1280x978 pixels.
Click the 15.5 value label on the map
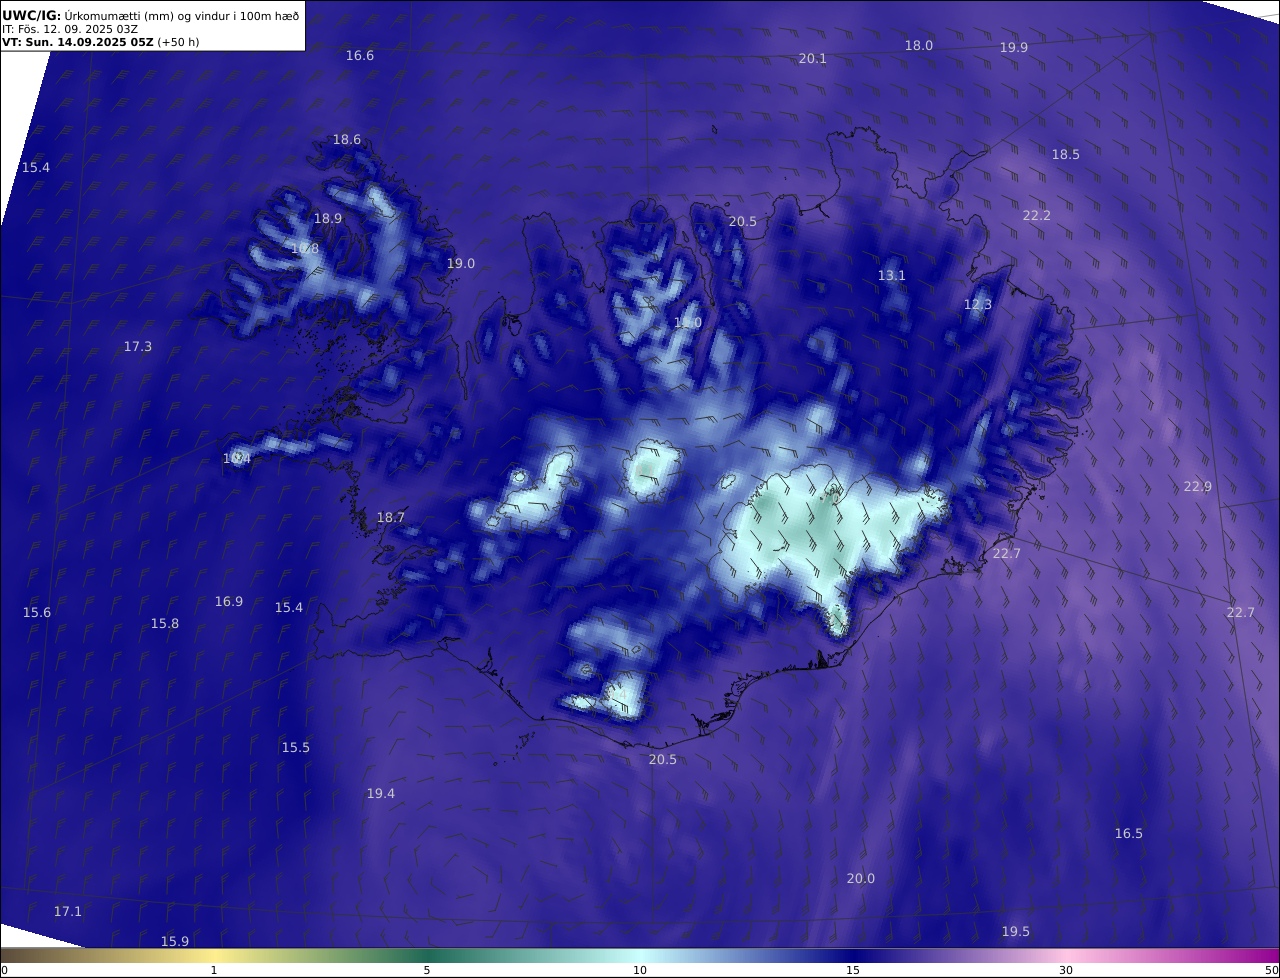[x=296, y=748]
